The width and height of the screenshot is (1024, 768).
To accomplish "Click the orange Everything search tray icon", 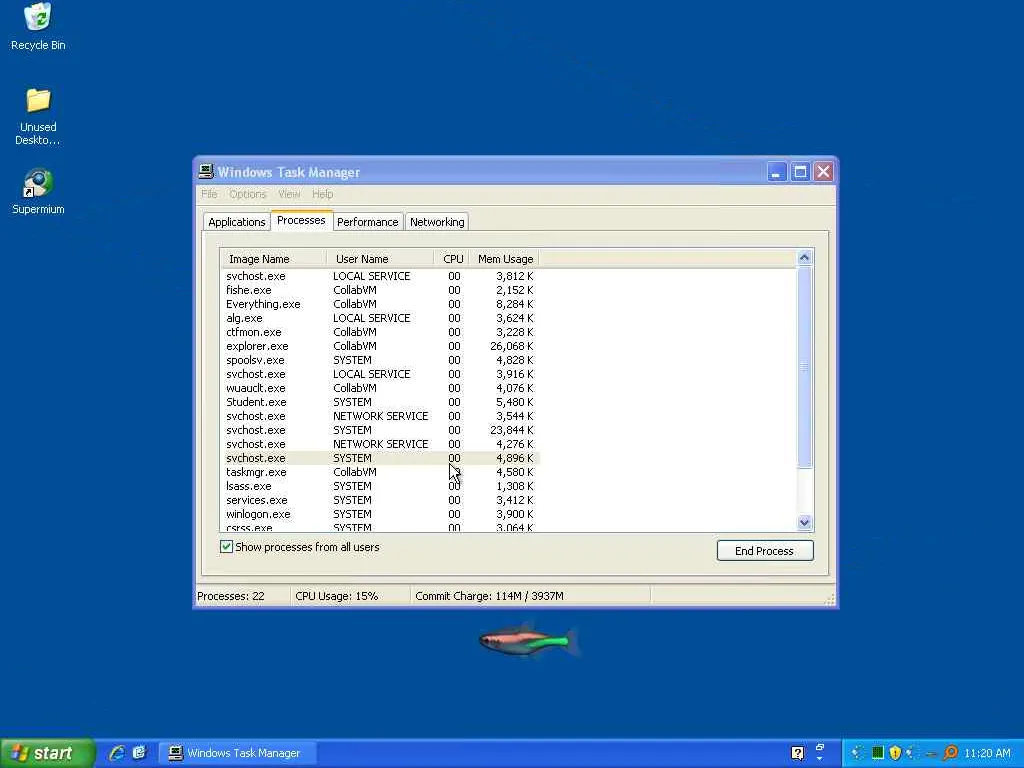I will pyautogui.click(x=951, y=753).
